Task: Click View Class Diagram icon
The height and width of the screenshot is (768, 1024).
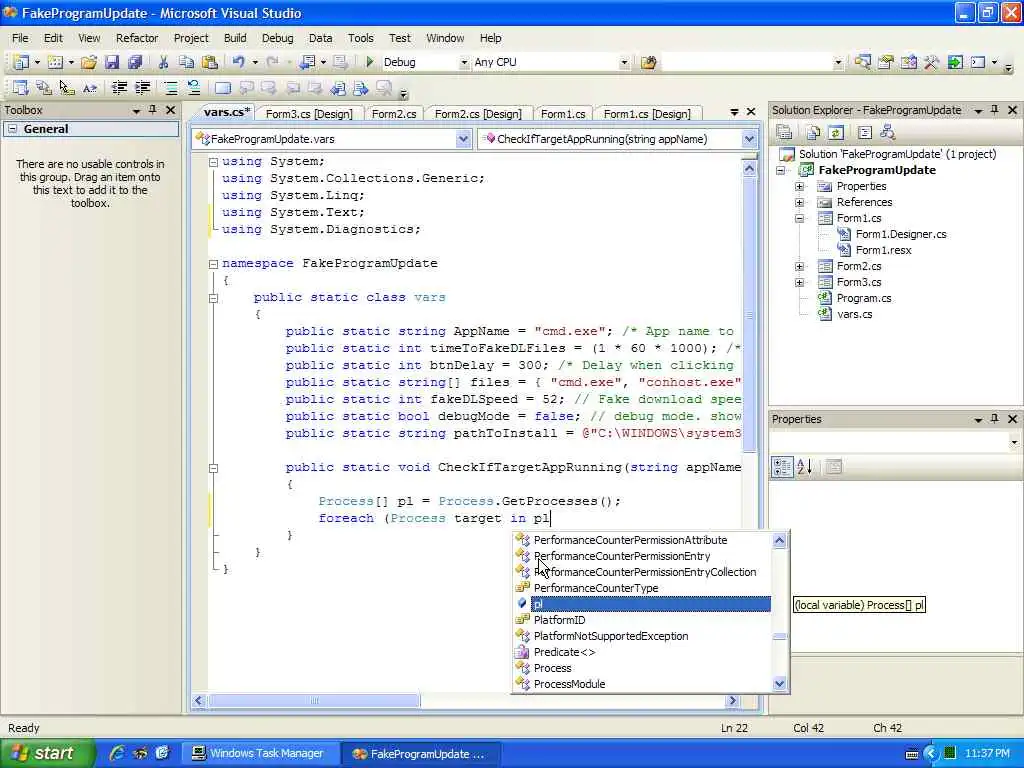Action: 888,133
